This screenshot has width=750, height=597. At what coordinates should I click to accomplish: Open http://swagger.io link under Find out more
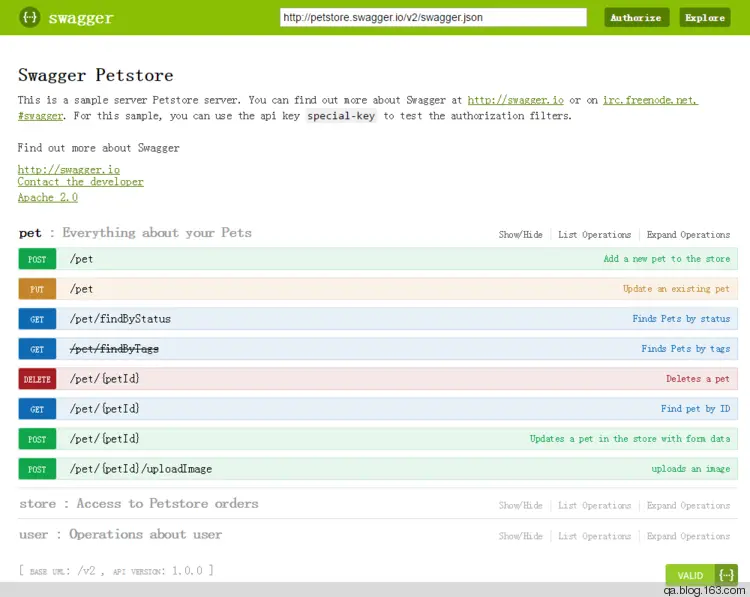(68, 169)
